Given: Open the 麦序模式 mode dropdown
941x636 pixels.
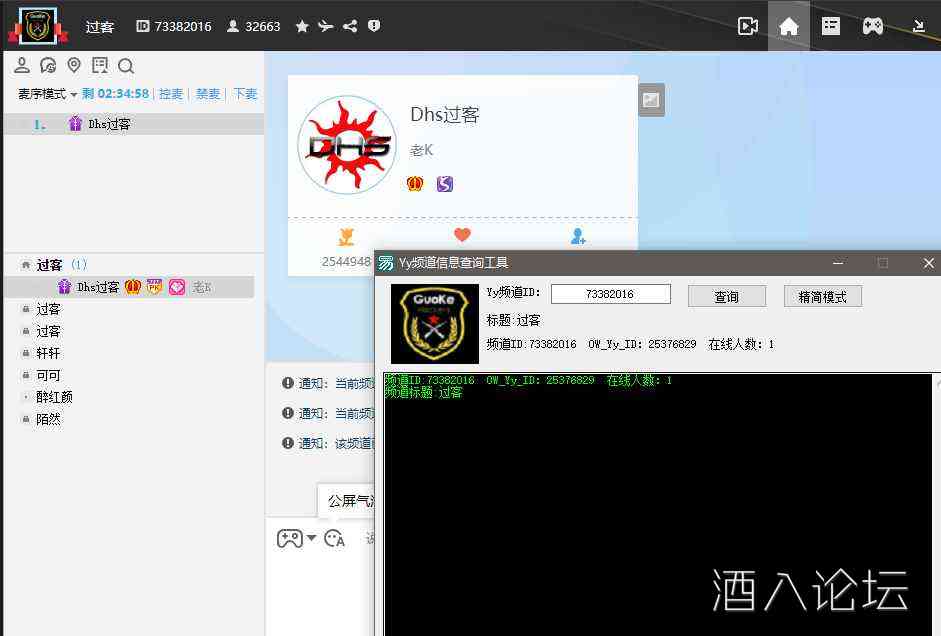Looking at the screenshot, I should [47, 94].
